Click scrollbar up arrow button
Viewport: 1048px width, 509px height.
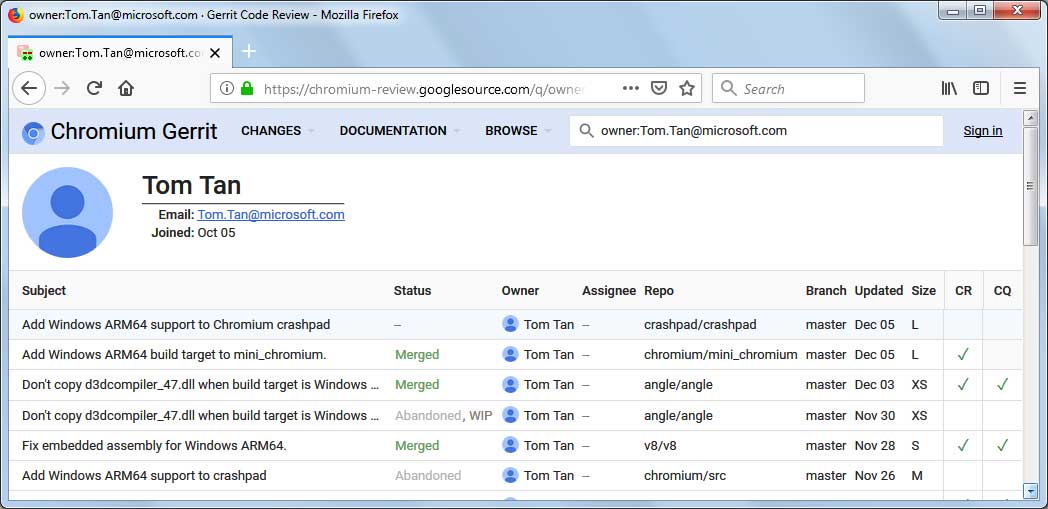[x=1030, y=118]
